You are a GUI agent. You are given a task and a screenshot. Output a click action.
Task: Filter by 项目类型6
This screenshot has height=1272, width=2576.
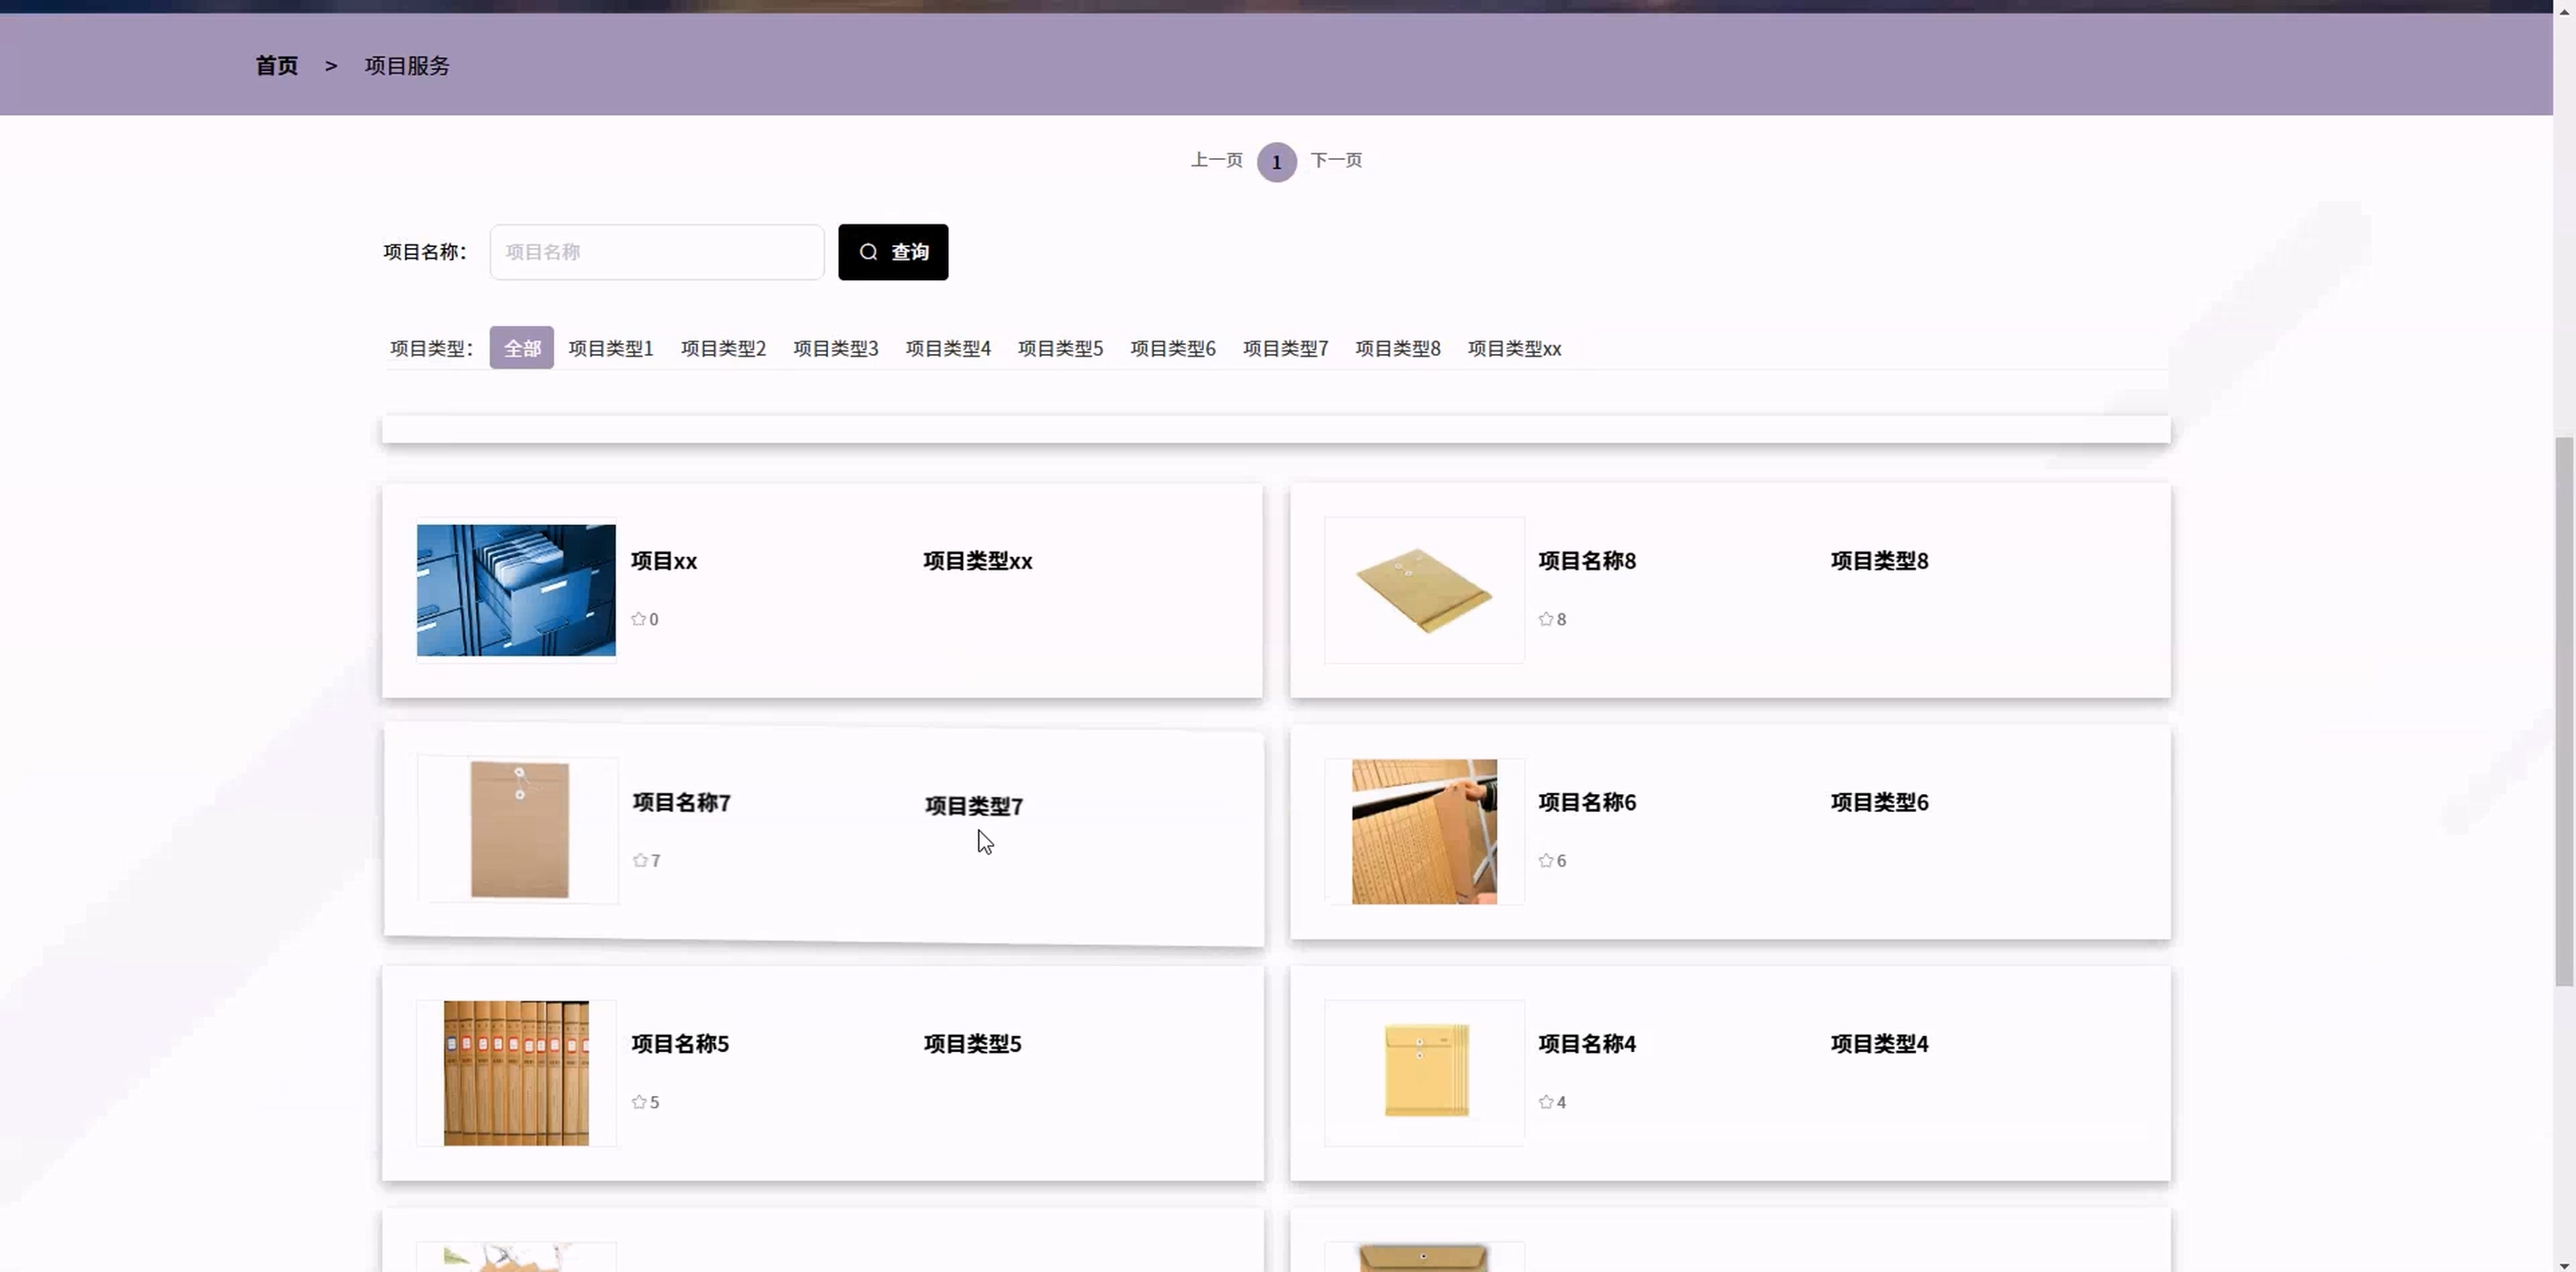point(1172,348)
